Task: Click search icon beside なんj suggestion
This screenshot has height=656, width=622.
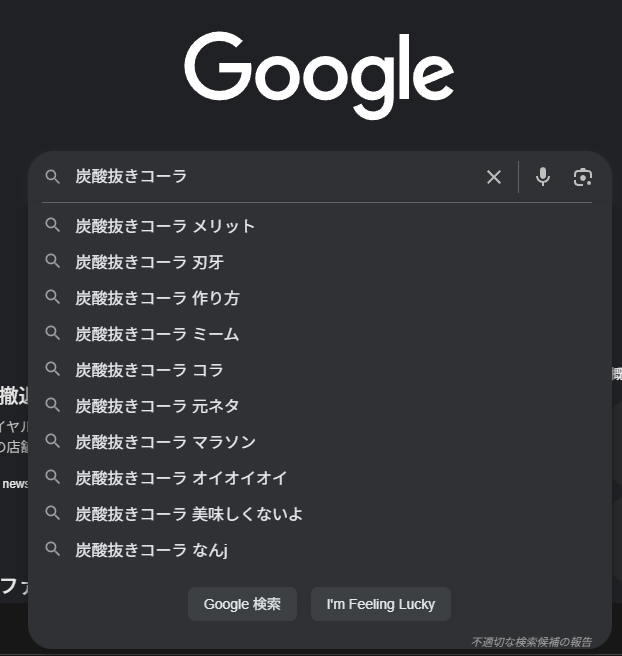Action: (x=53, y=550)
